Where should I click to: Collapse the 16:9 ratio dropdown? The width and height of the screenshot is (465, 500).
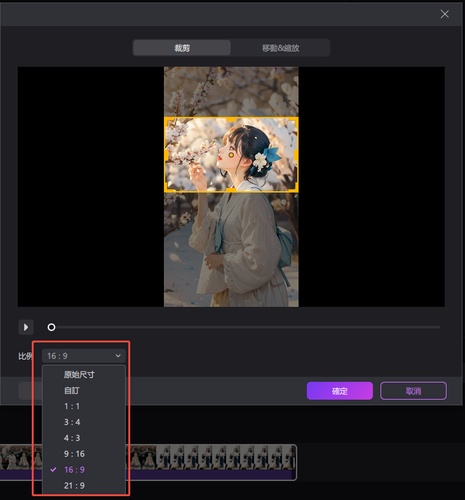84,356
